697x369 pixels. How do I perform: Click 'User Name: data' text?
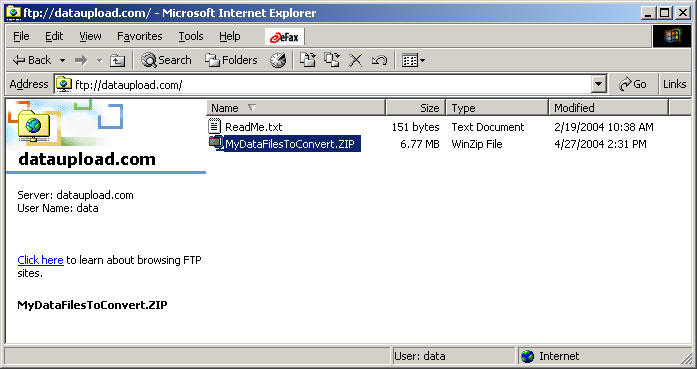[x=58, y=208]
